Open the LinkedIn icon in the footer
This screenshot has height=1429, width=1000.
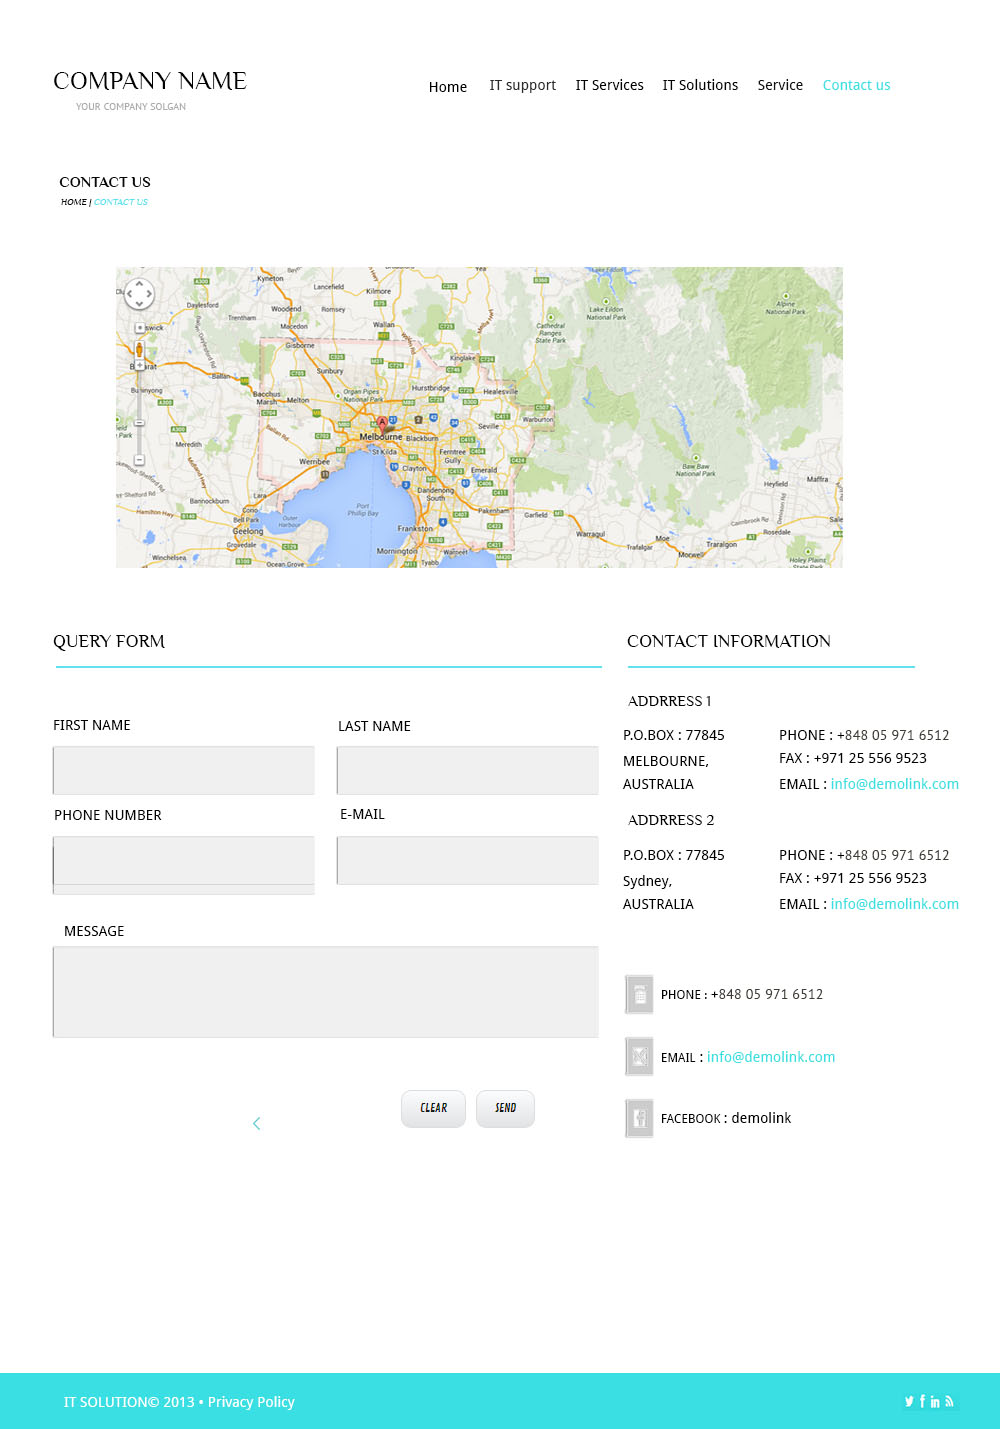tap(935, 1401)
